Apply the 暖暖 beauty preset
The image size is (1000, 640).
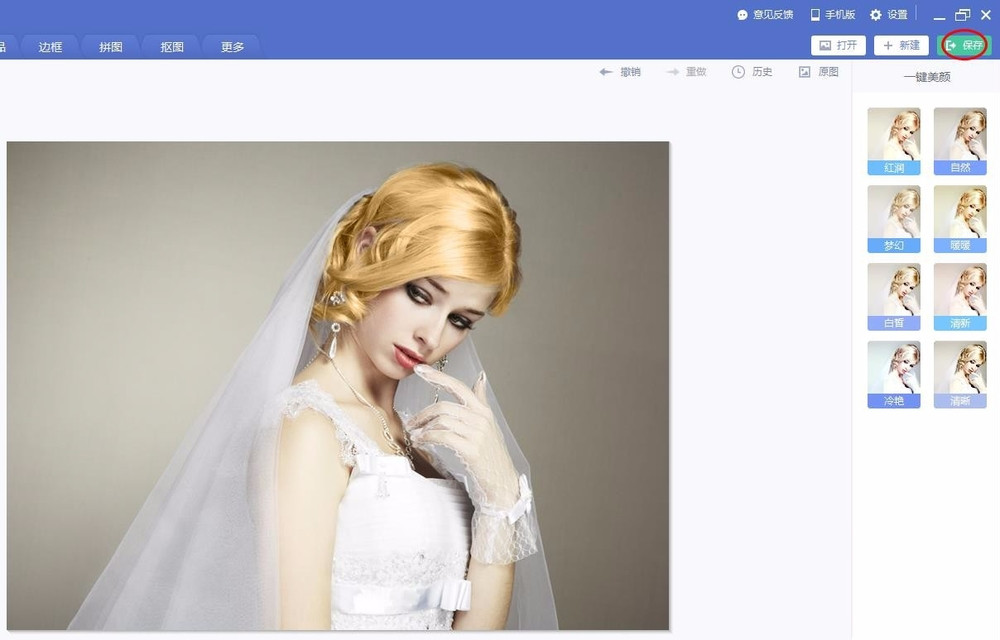coord(960,219)
